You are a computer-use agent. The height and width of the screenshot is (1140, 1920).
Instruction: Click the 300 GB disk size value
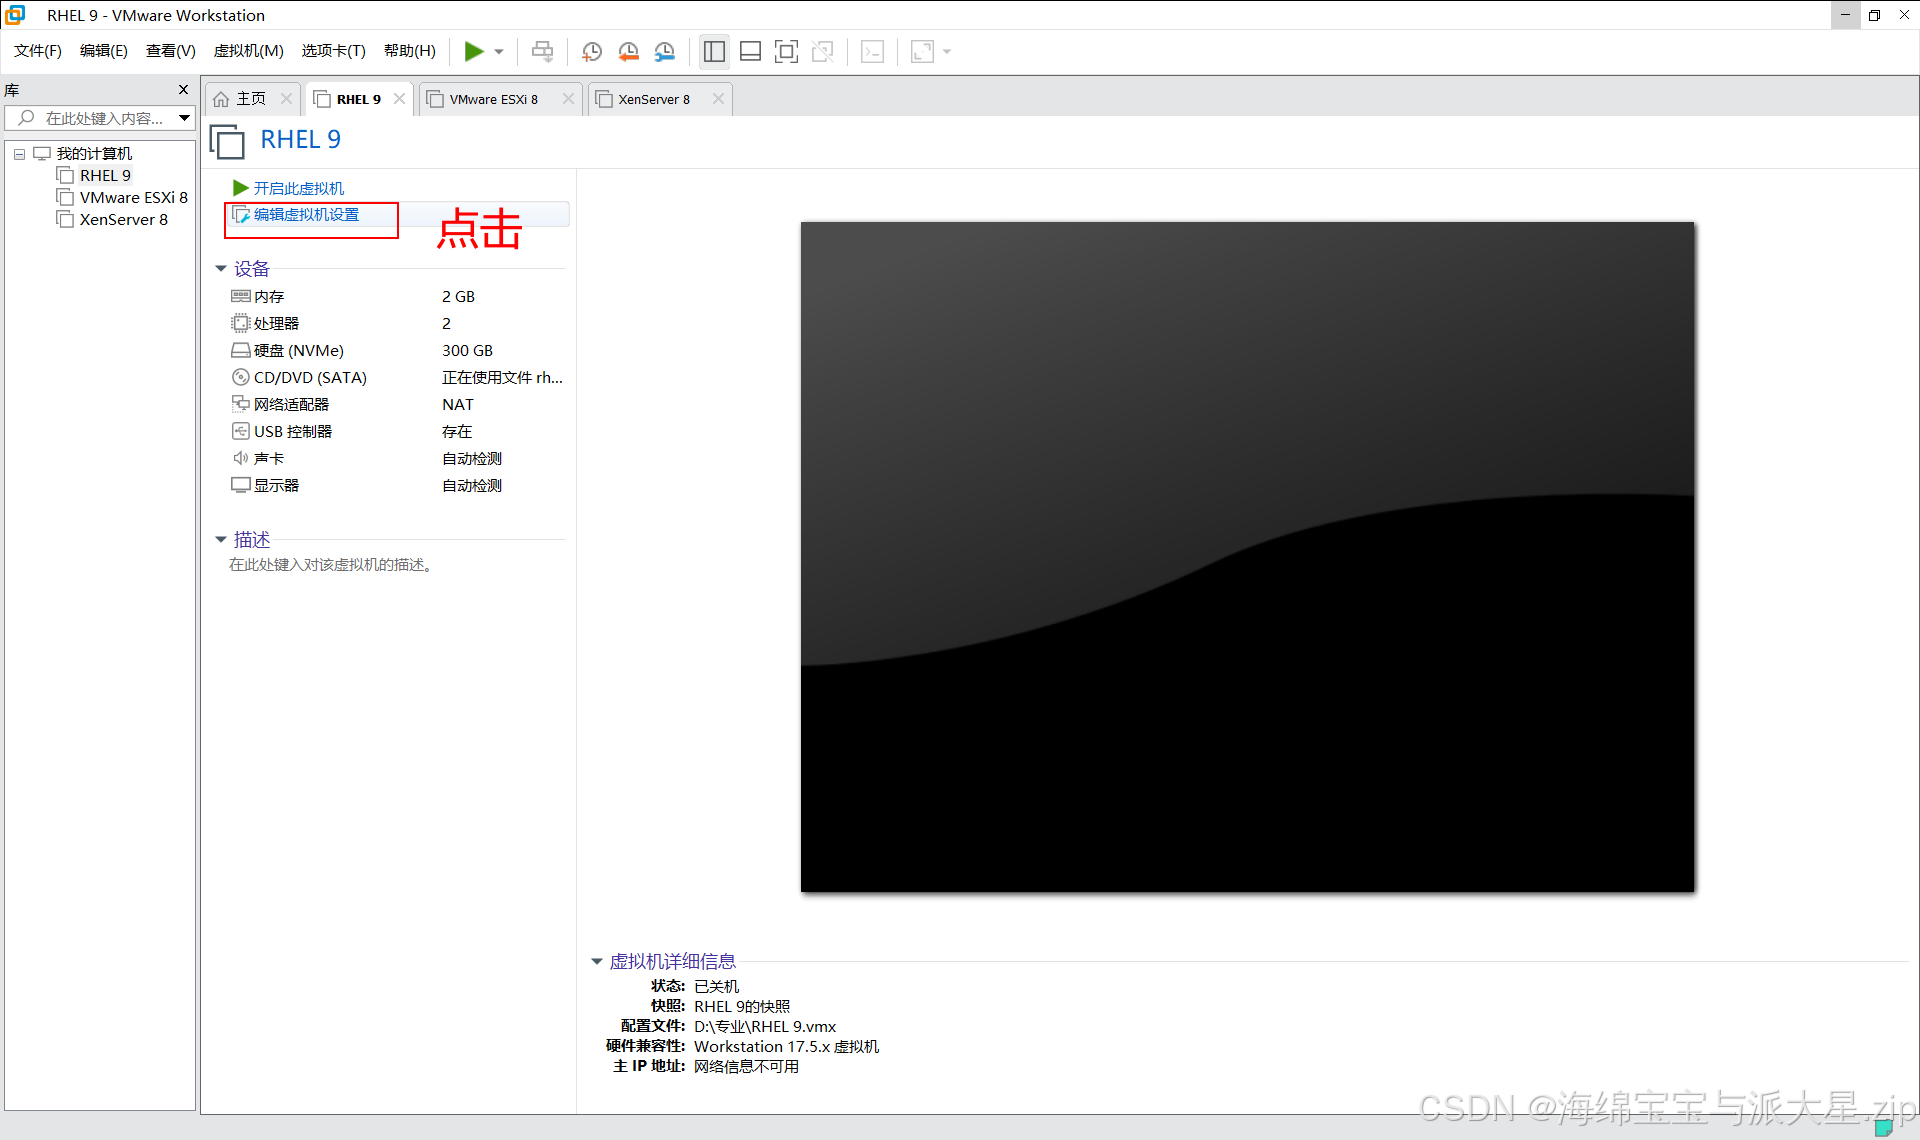point(468,350)
